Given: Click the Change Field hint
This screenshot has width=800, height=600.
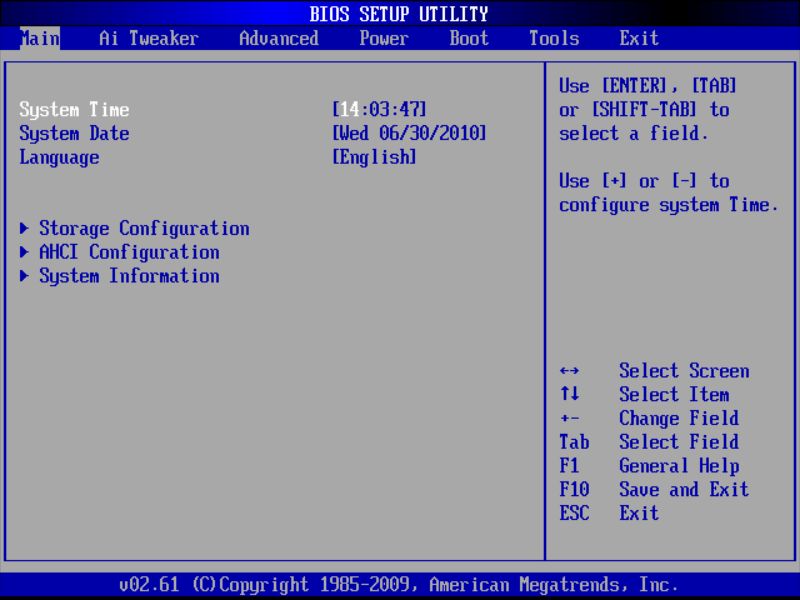Looking at the screenshot, I should pos(679,418).
